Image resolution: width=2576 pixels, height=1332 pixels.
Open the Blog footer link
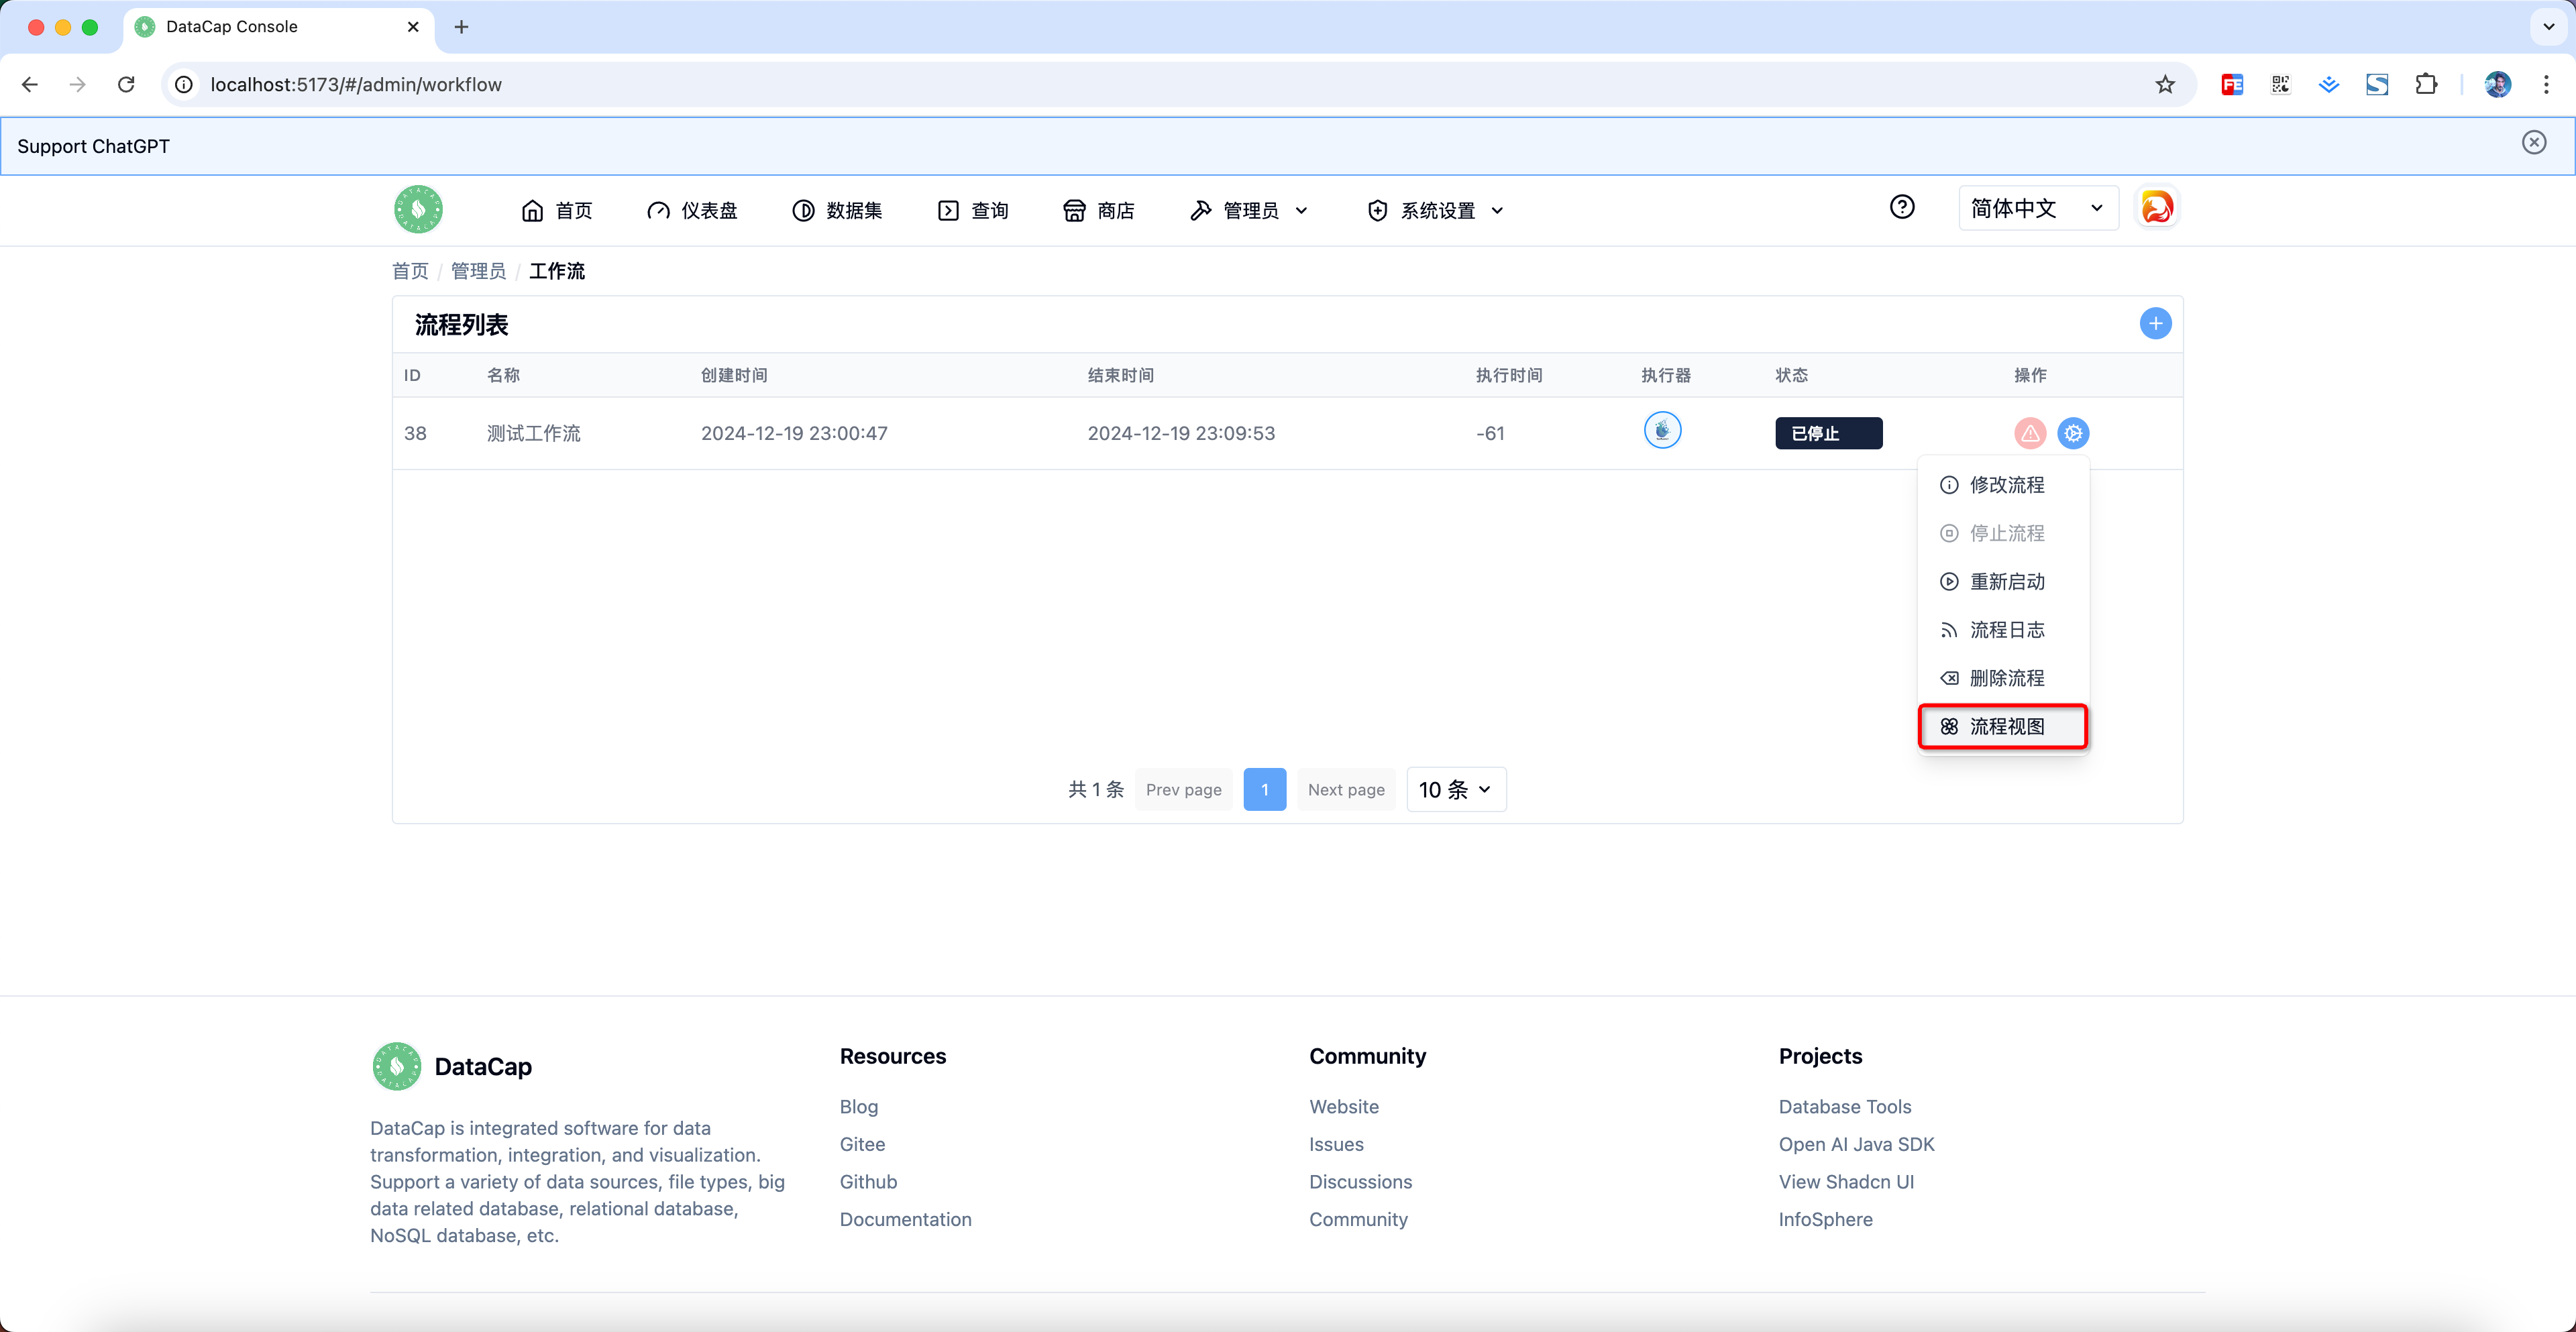[858, 1107]
